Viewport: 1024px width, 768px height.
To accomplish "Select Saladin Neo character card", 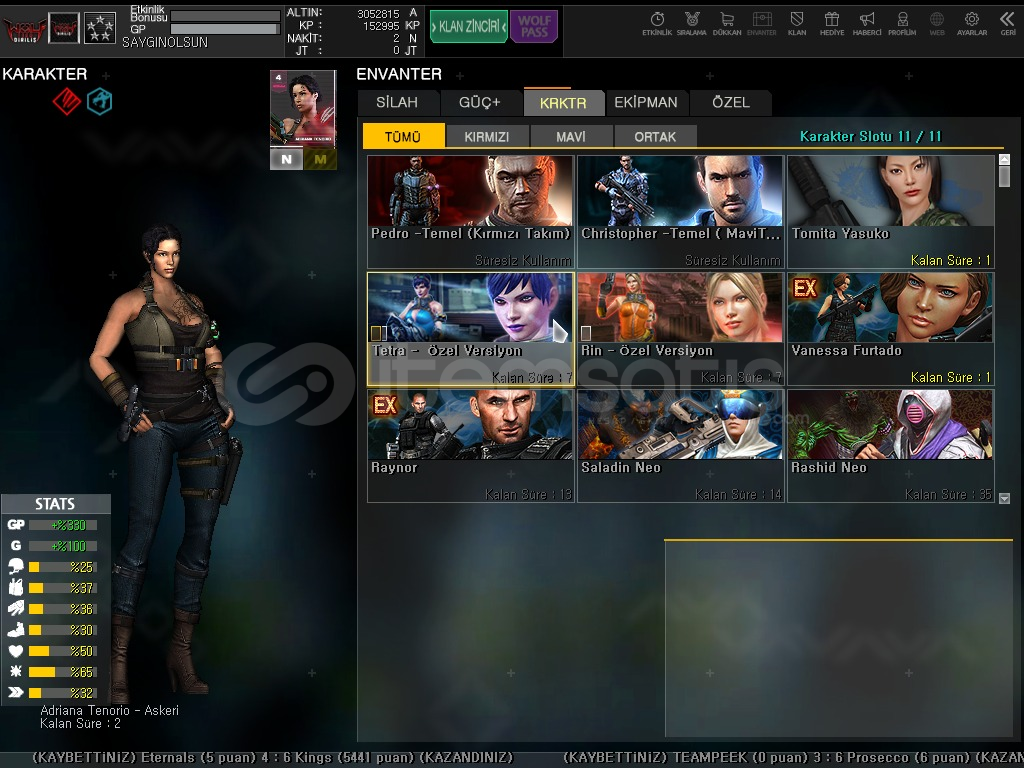I will click(680, 445).
